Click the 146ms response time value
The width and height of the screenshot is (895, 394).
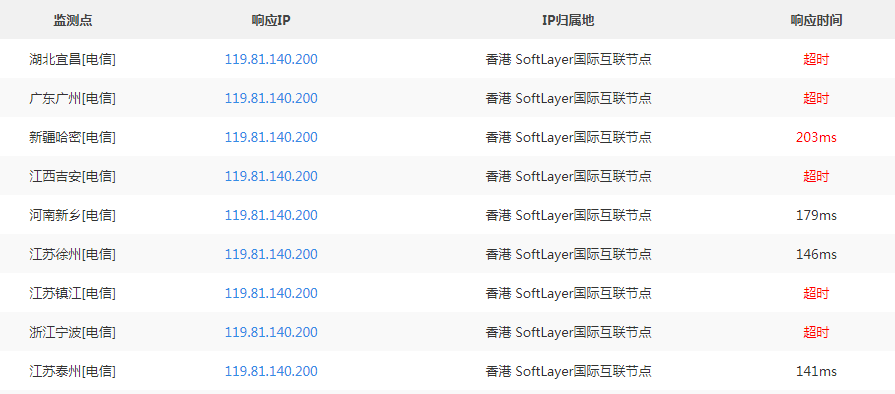[816, 254]
